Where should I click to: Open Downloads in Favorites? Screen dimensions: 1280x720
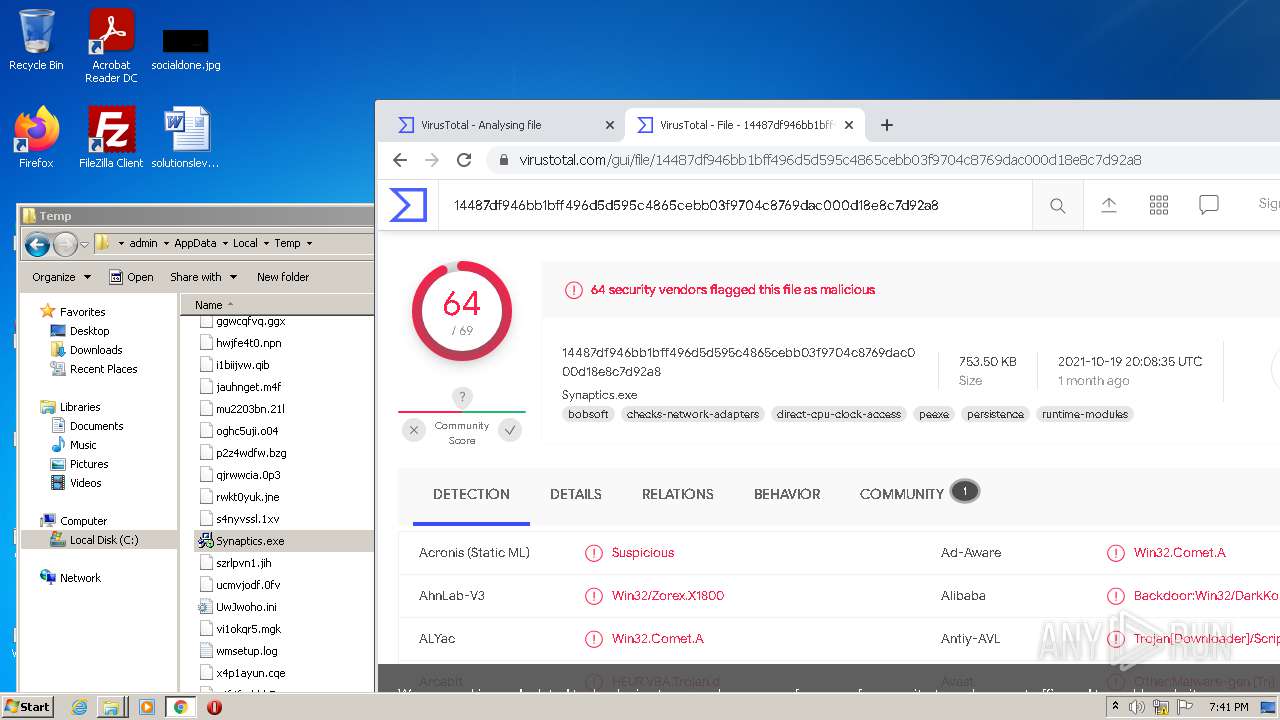pos(96,350)
